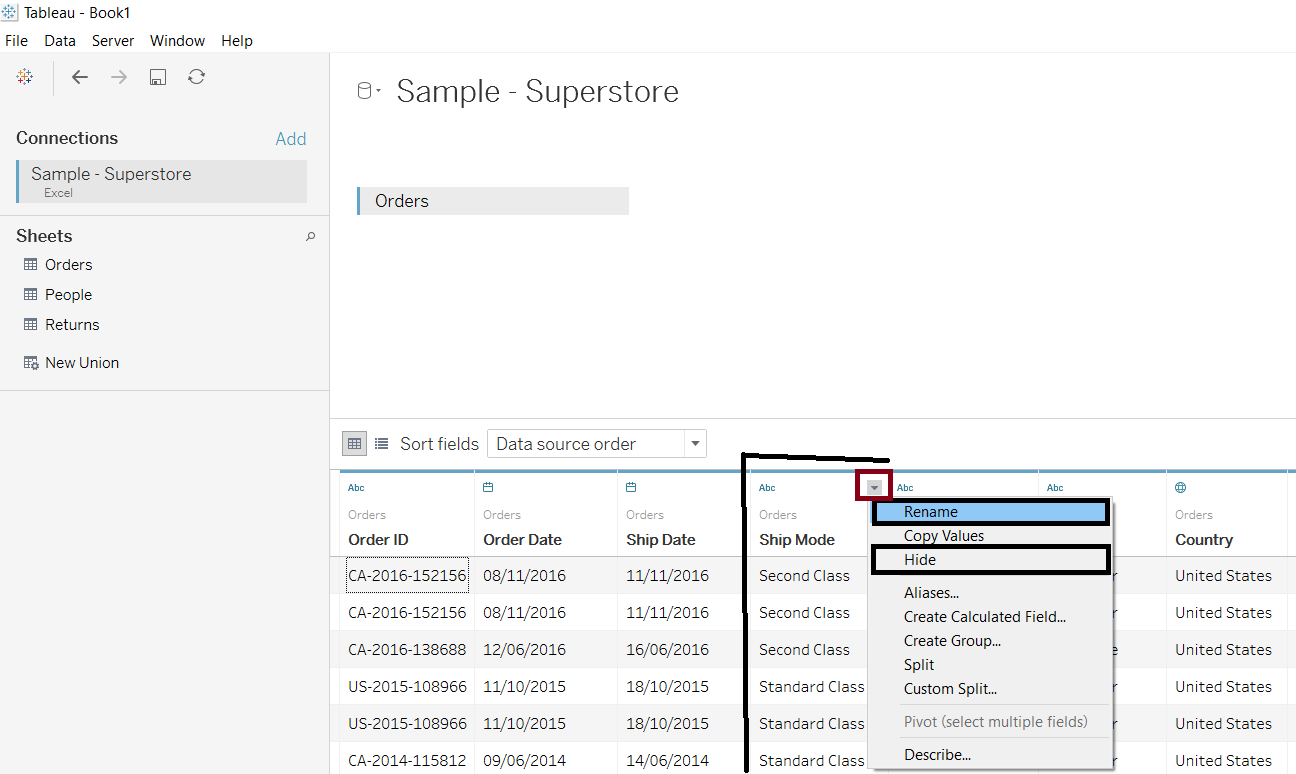
Task: Open the Server menu
Action: click(113, 41)
